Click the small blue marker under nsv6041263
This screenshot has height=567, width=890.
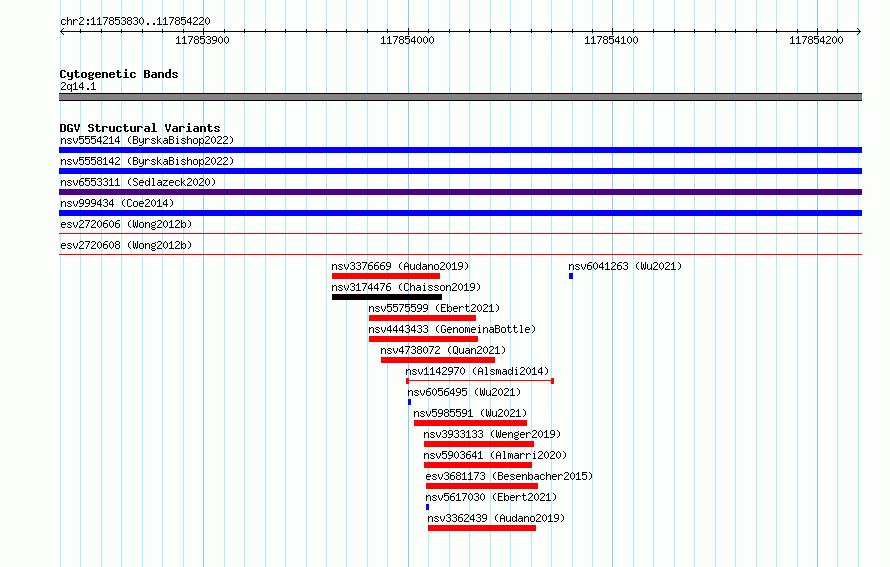[571, 276]
